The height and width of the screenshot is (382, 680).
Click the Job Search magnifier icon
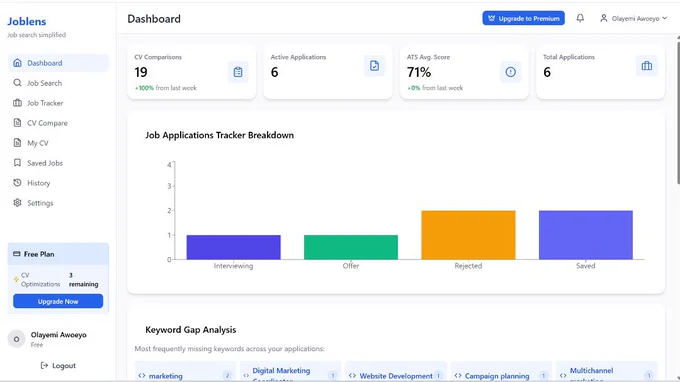click(x=17, y=82)
